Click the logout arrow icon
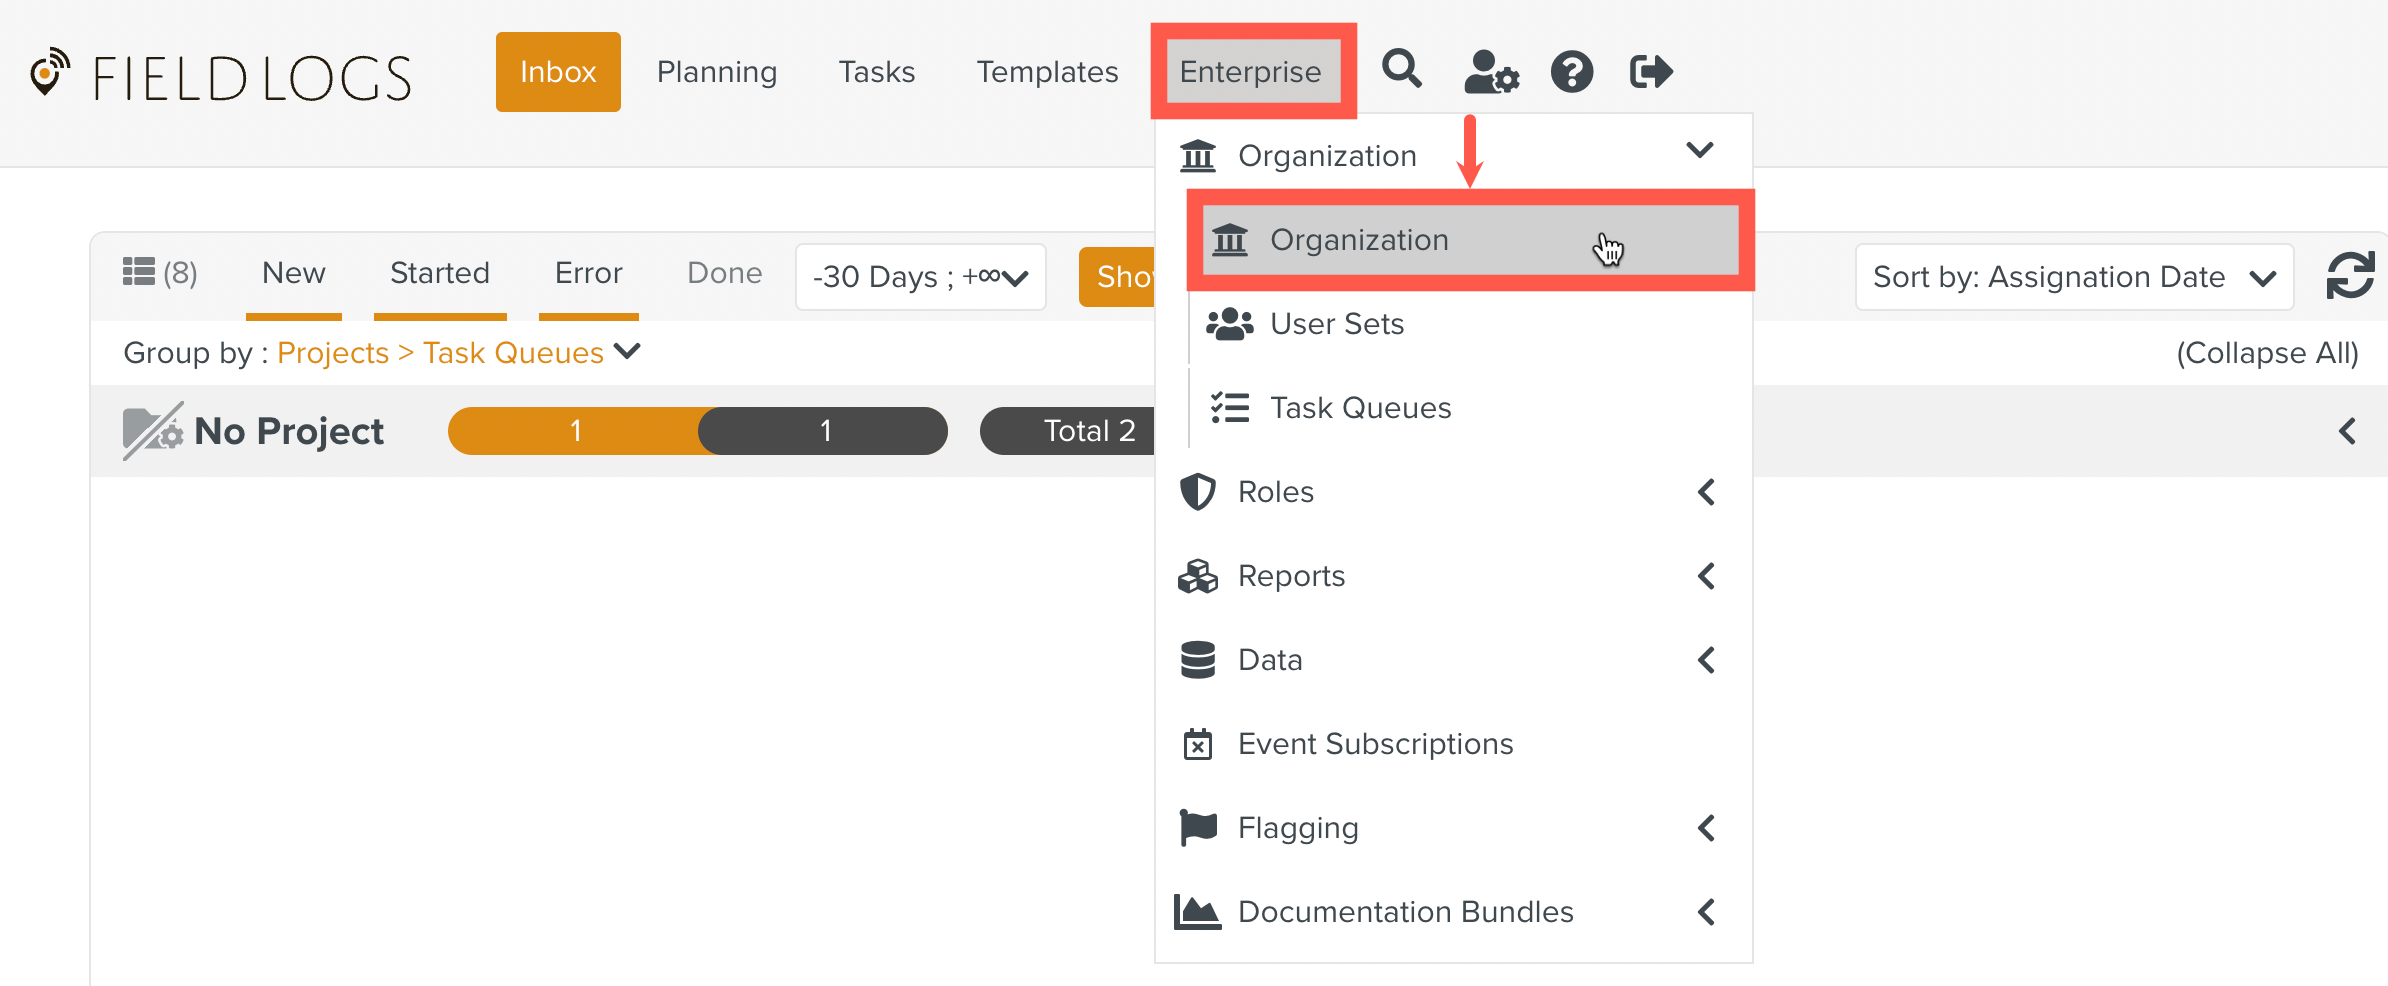 (x=1650, y=72)
